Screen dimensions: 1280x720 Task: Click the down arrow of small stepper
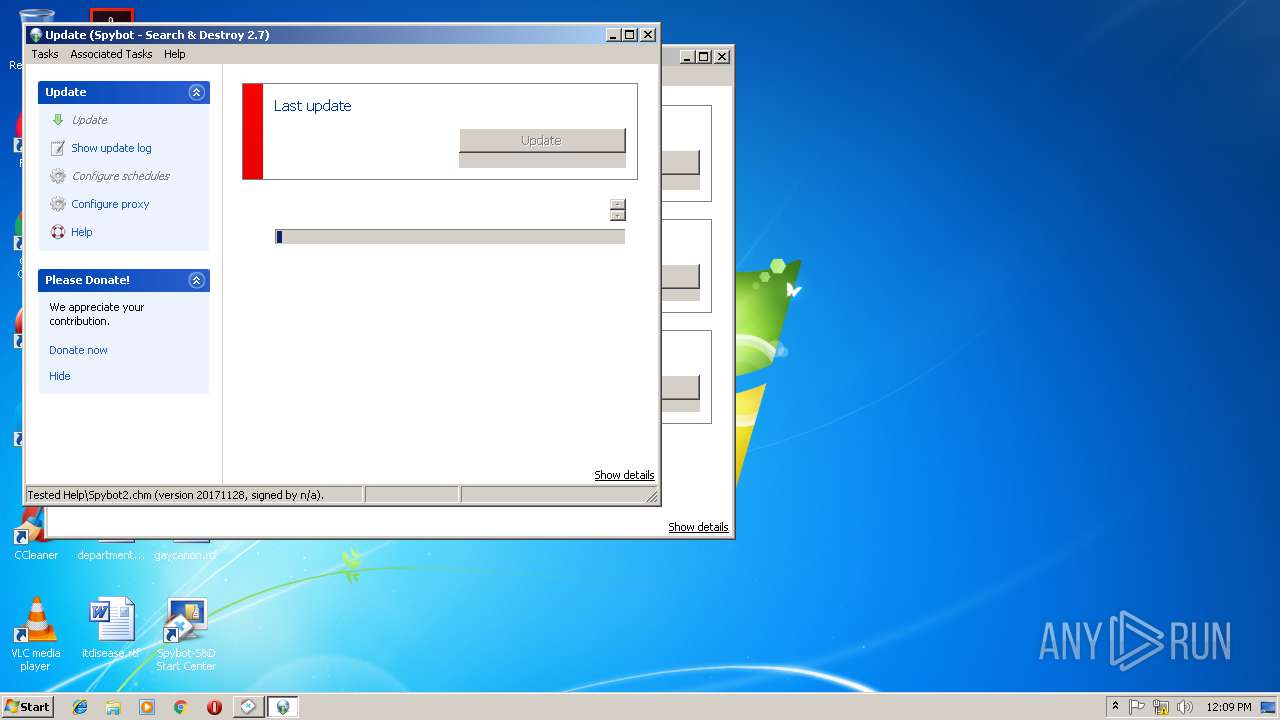click(618, 215)
